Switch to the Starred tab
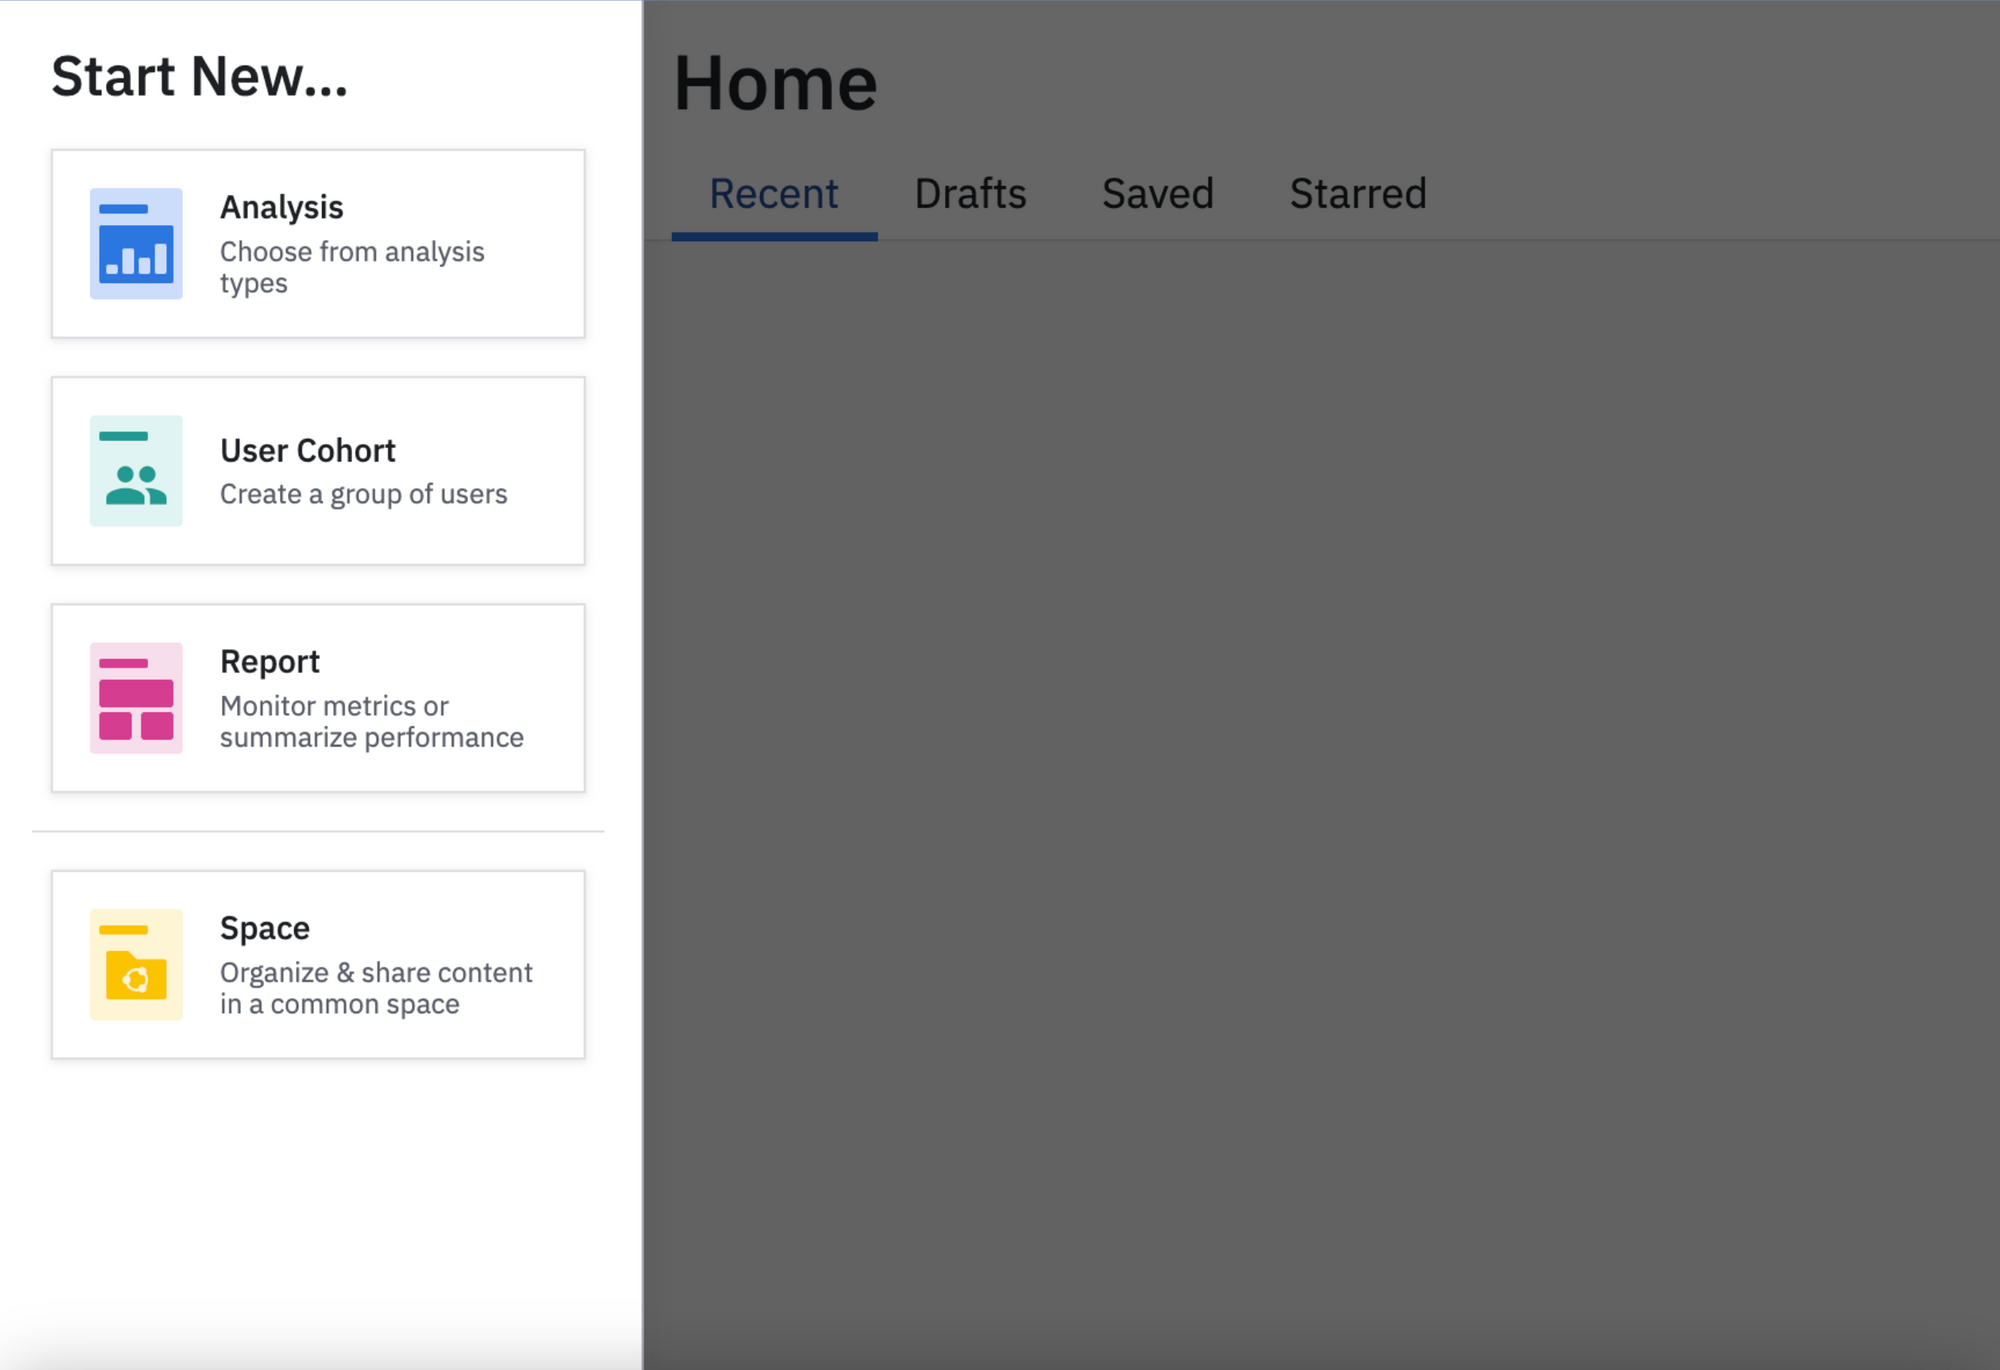2000x1370 pixels. [1358, 194]
